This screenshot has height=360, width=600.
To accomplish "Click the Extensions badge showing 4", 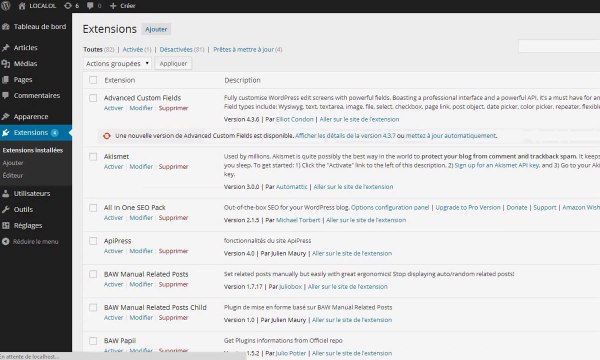I will pos(55,133).
